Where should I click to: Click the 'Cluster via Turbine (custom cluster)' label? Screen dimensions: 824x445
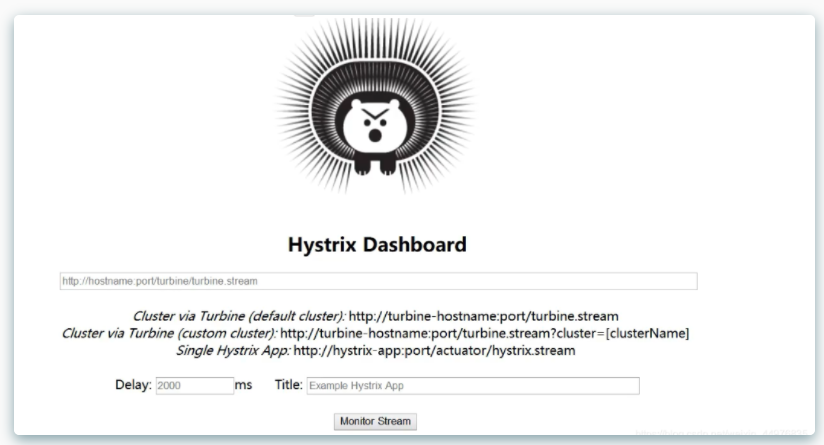(x=169, y=334)
